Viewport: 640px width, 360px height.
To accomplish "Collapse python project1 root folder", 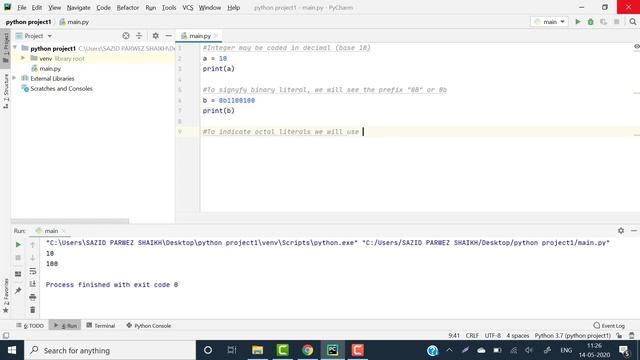I will click(x=15, y=48).
